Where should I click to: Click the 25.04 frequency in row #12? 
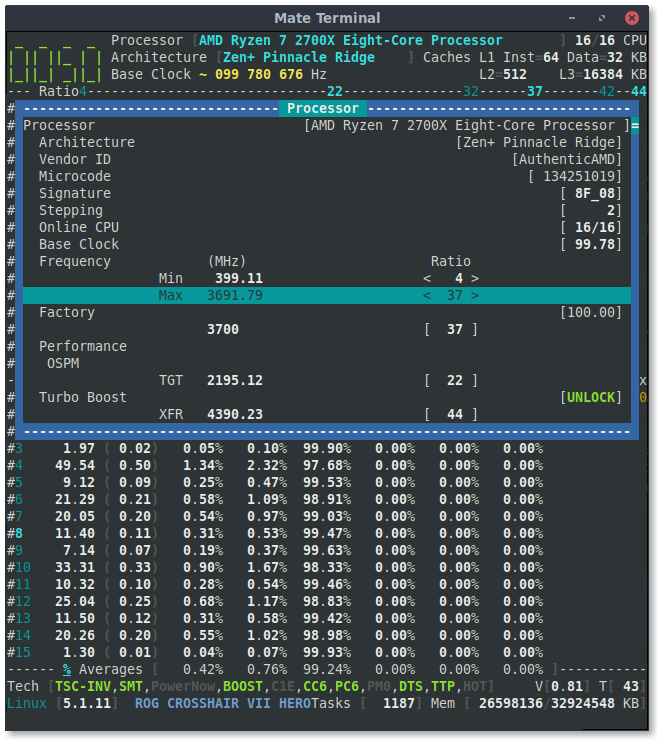tap(75, 601)
